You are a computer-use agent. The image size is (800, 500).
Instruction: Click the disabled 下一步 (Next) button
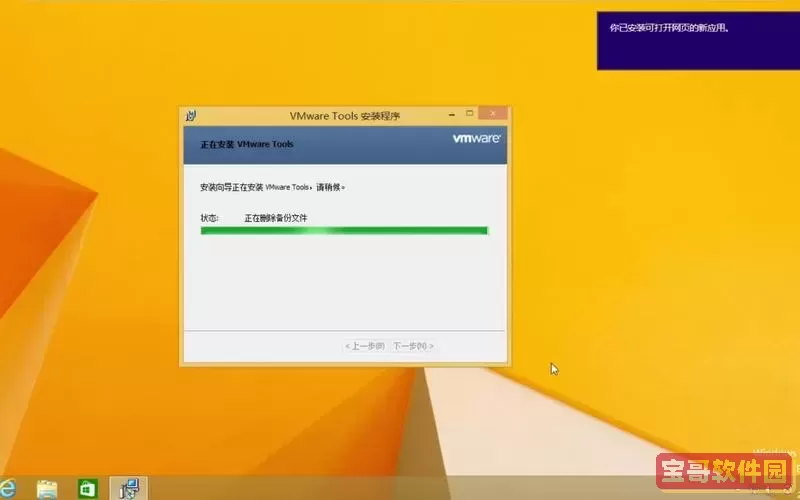413,346
